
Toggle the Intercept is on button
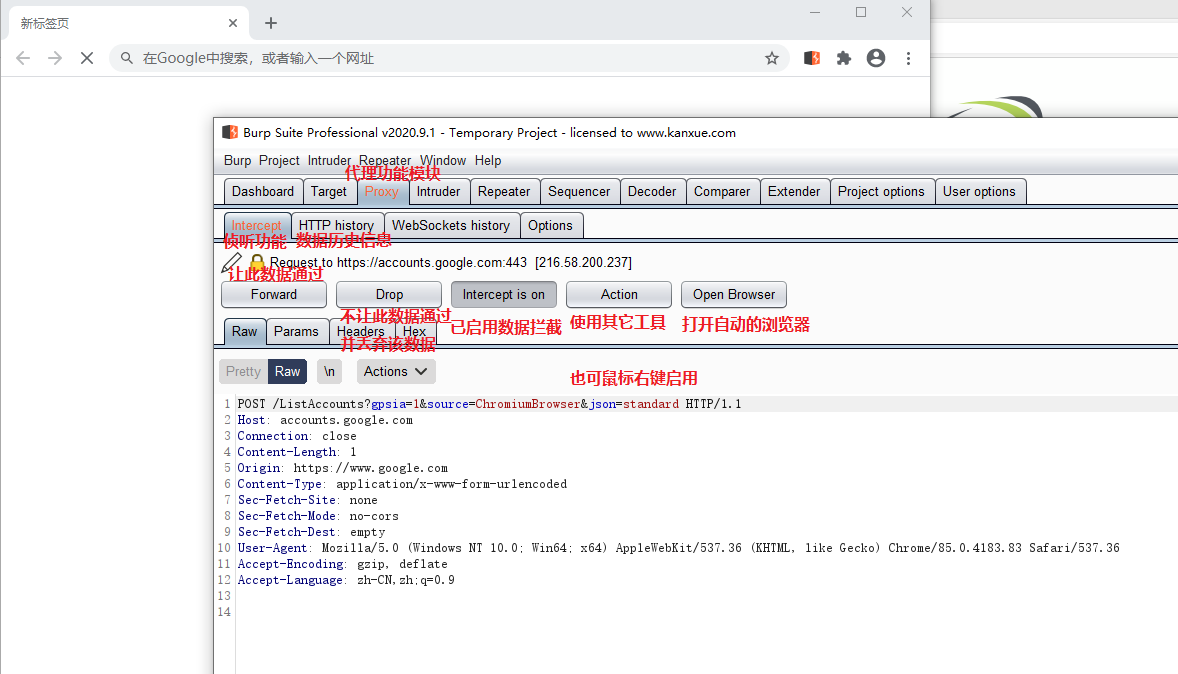pos(504,295)
